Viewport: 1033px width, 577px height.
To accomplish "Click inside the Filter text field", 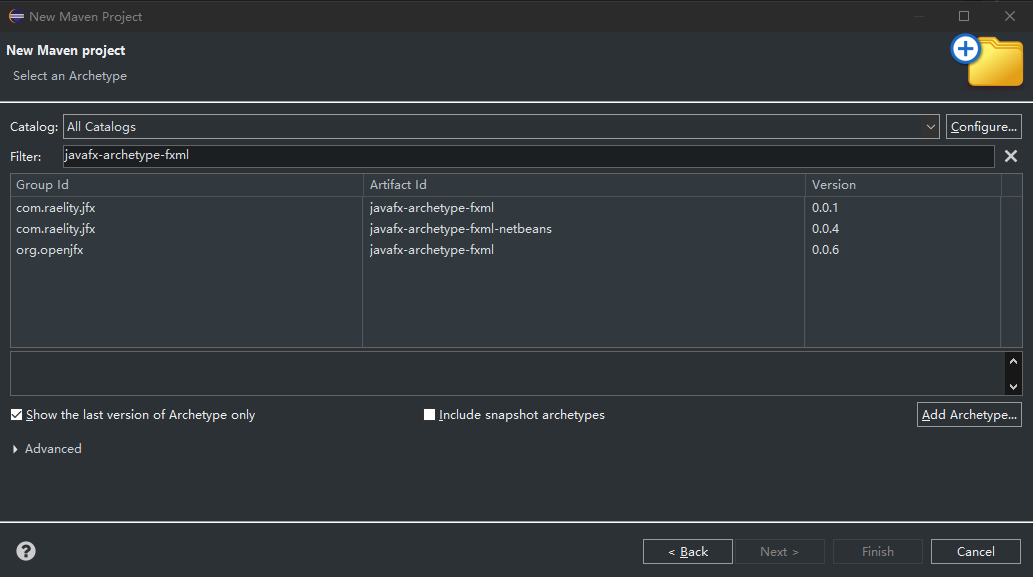I will click(400, 156).
